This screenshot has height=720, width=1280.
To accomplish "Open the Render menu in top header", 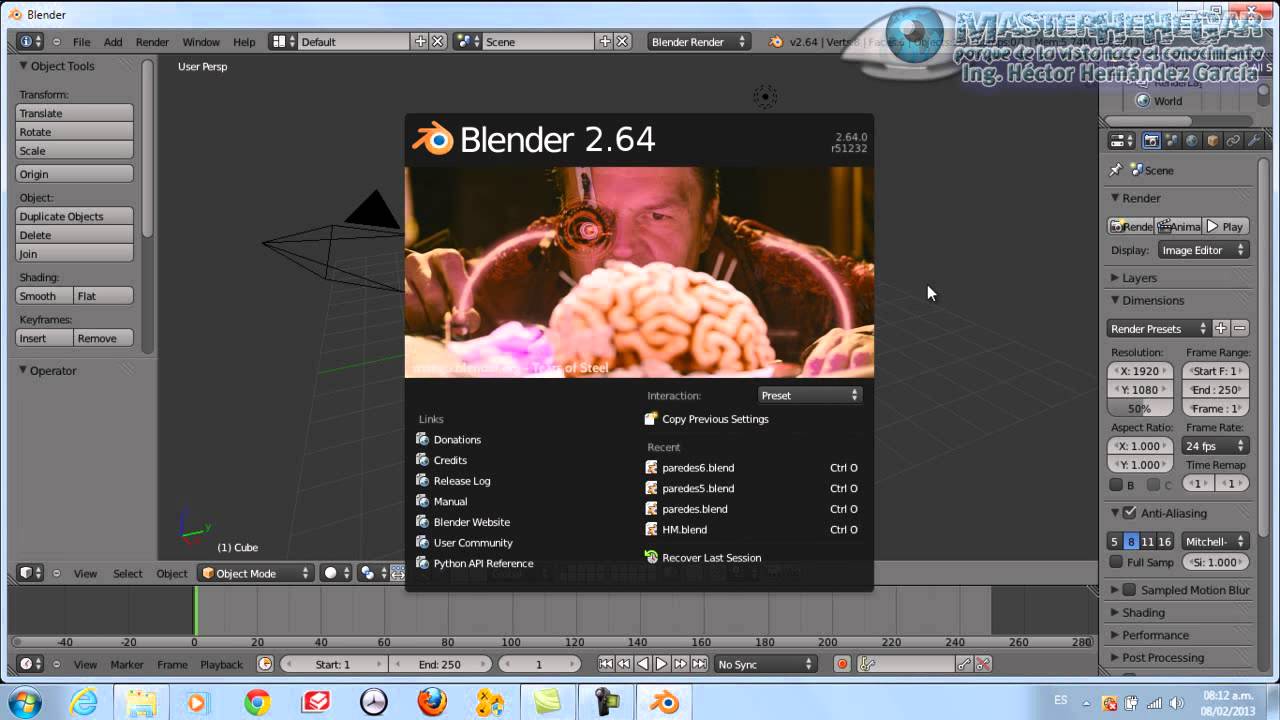I will click(152, 42).
